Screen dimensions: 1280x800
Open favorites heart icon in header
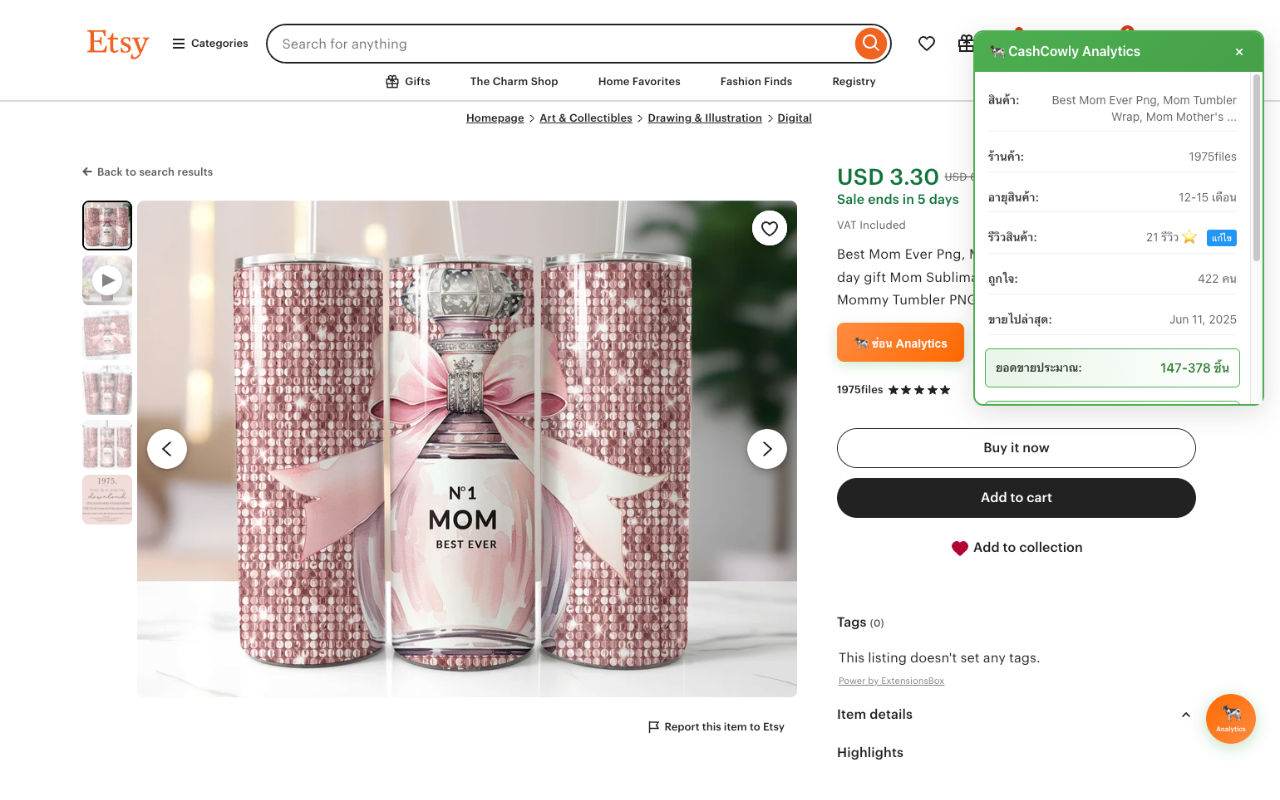[927, 43]
